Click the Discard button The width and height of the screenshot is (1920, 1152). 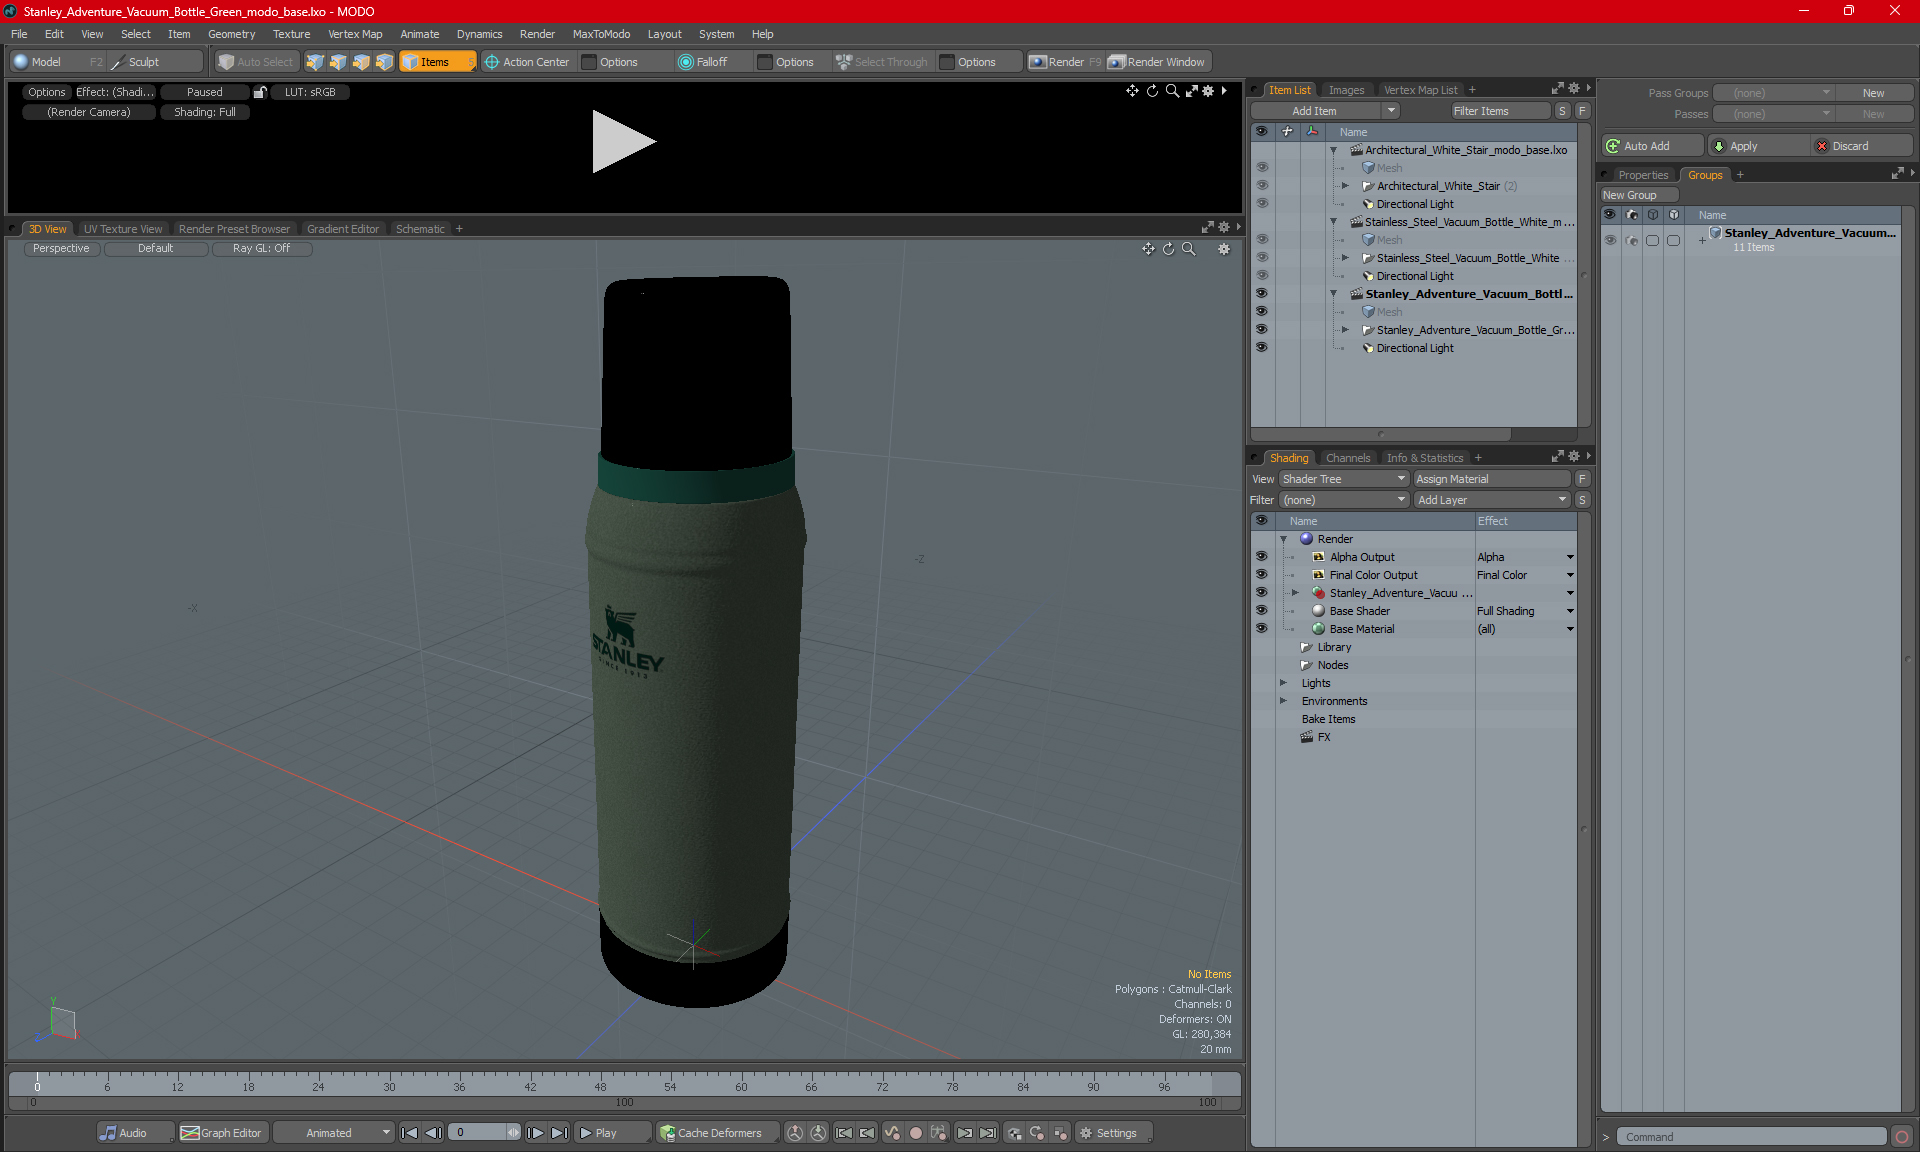[1862, 146]
